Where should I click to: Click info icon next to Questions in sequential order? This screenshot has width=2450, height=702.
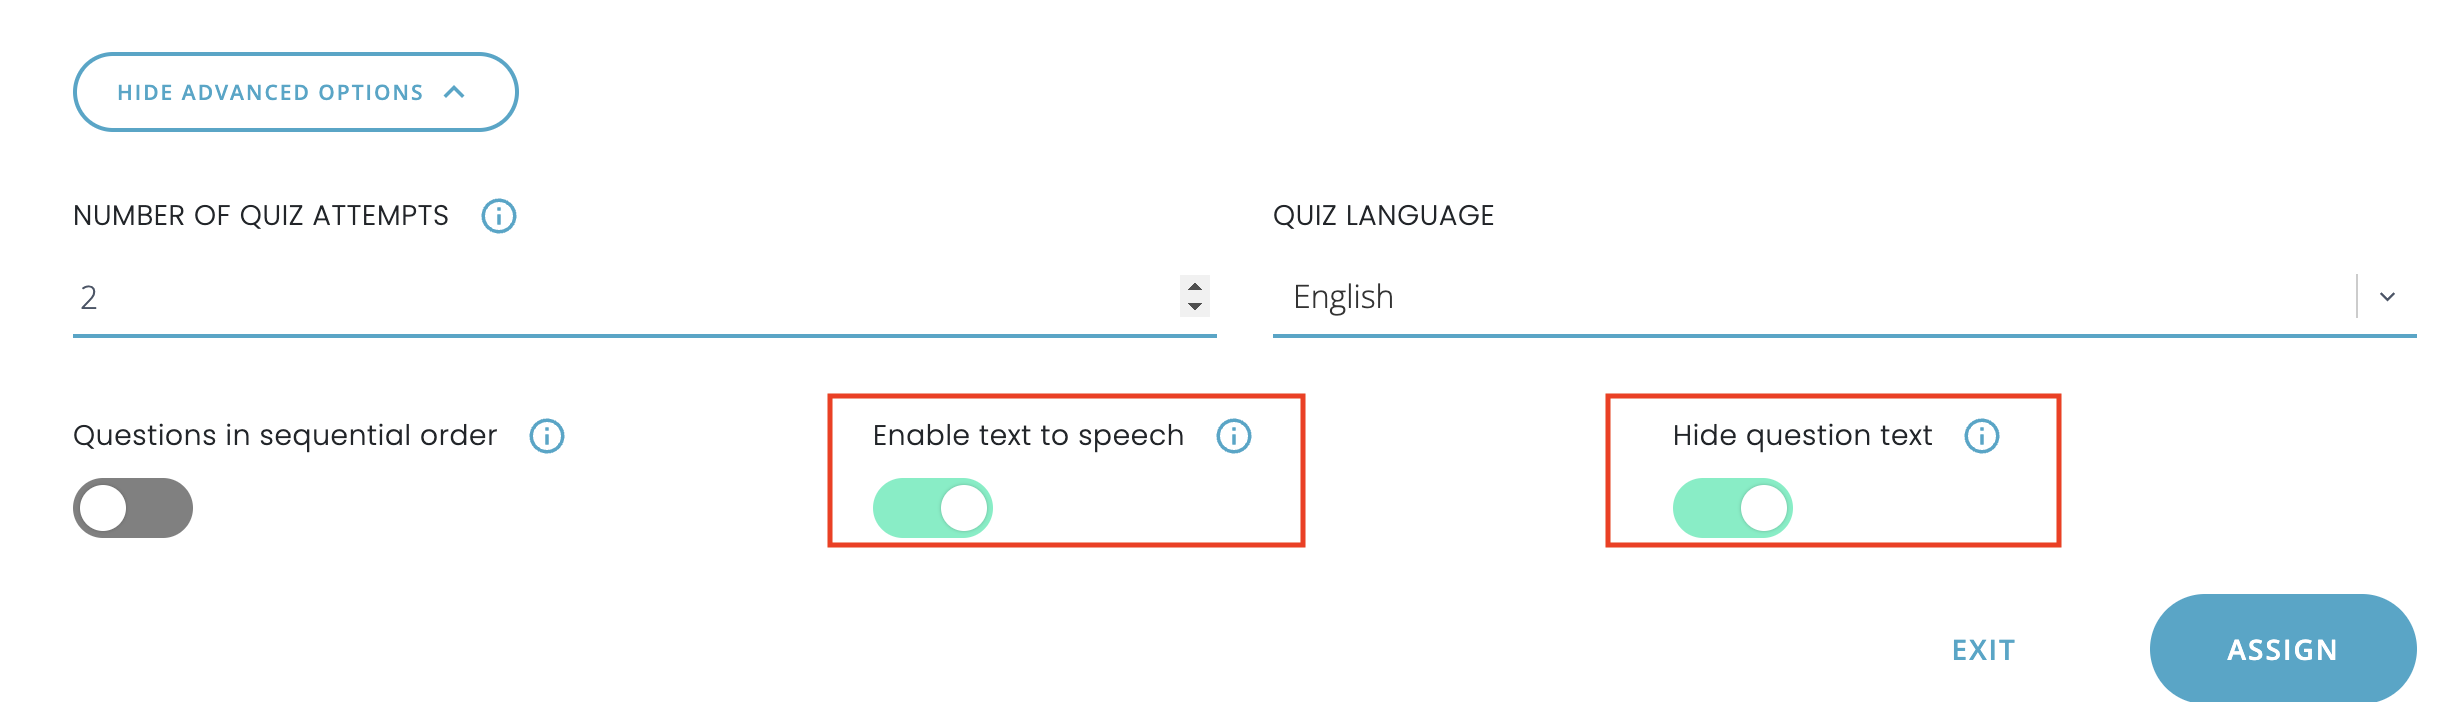546,436
